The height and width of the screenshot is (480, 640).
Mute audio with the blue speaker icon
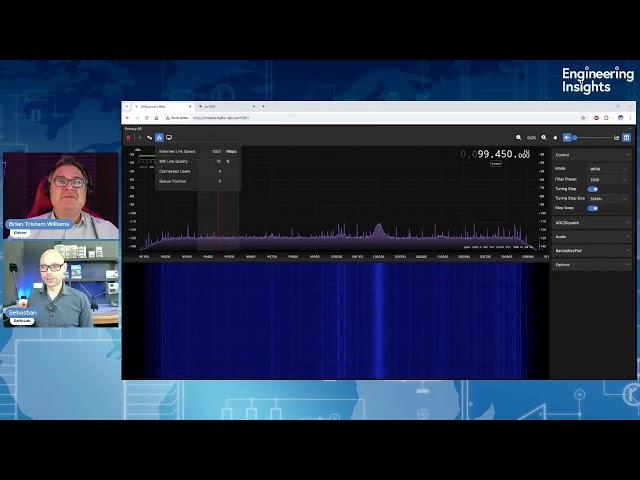click(x=567, y=137)
